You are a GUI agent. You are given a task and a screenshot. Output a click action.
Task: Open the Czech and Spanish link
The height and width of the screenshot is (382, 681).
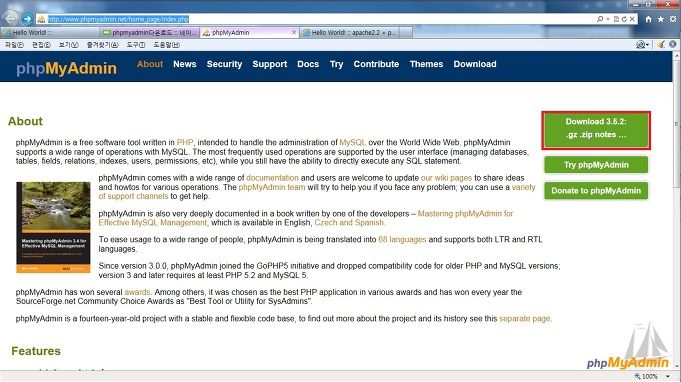[349, 223]
